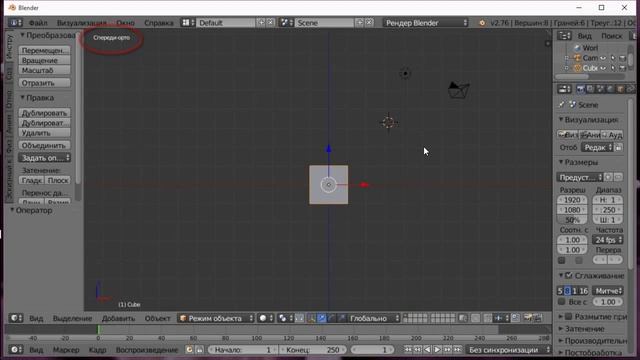Open the pivot point selector icon
The height and width of the screenshot is (360, 640).
[284, 318]
